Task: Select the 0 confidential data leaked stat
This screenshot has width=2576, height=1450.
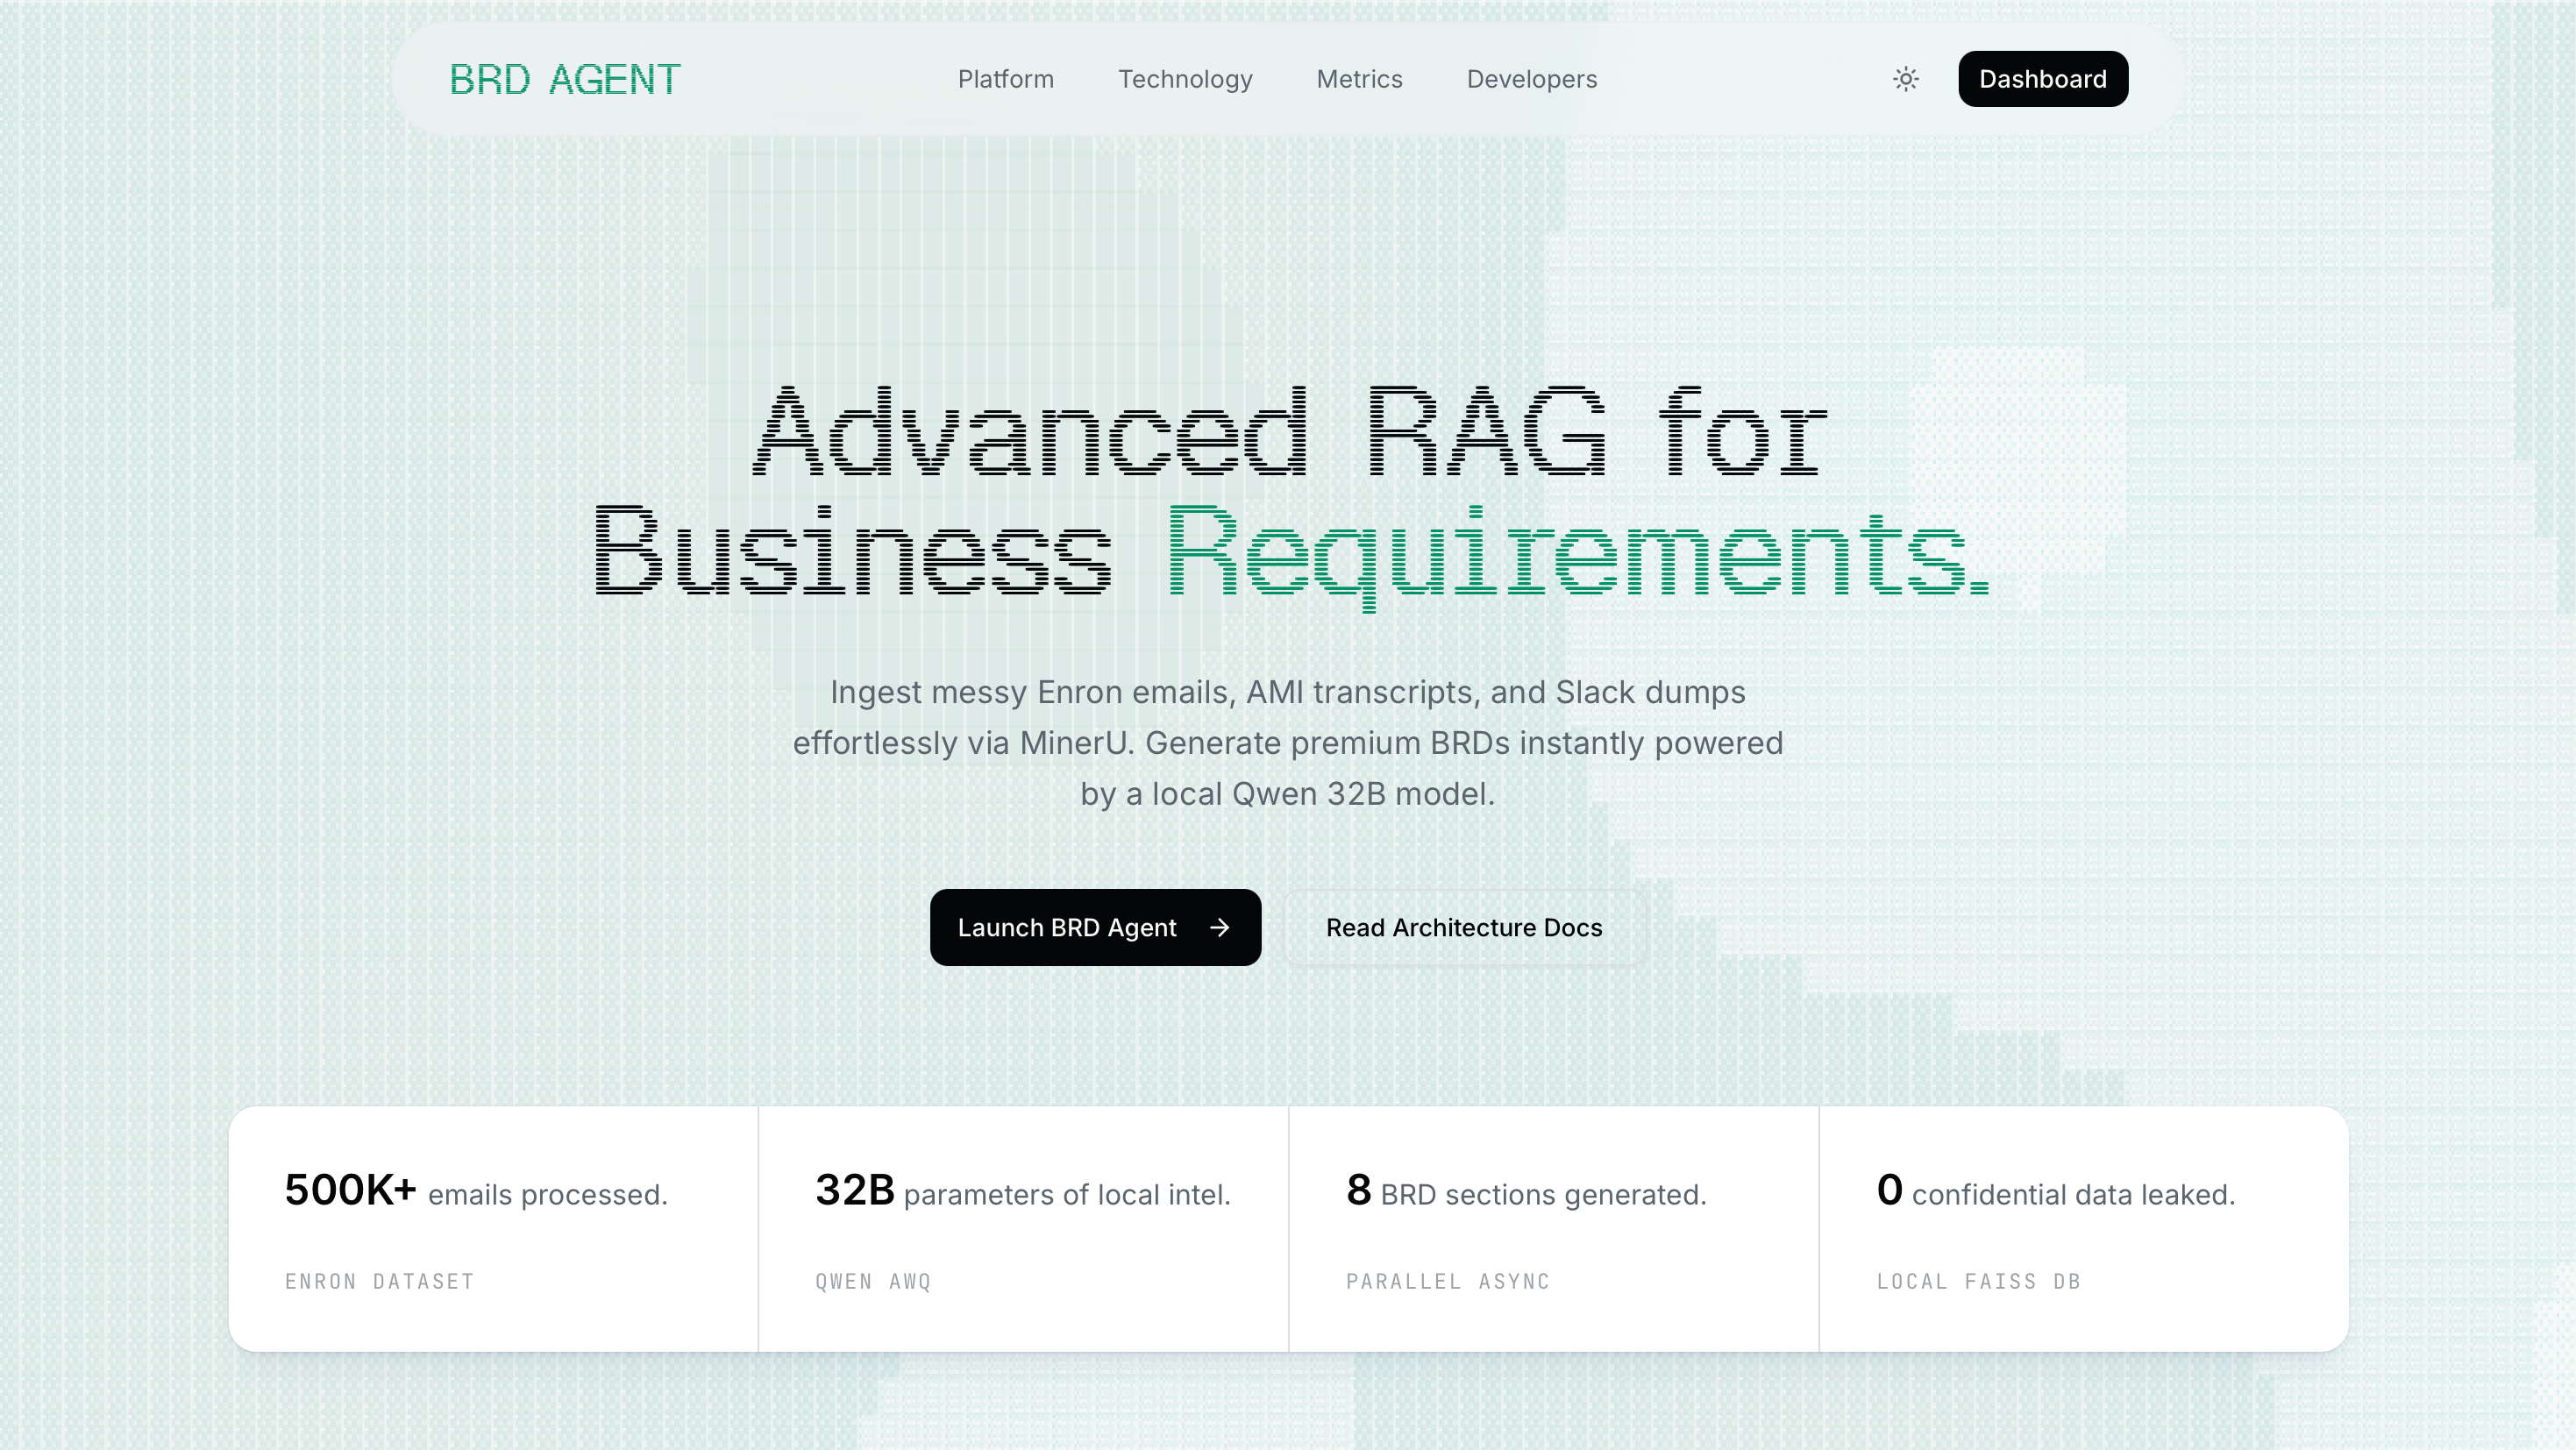Action: tap(2056, 1190)
